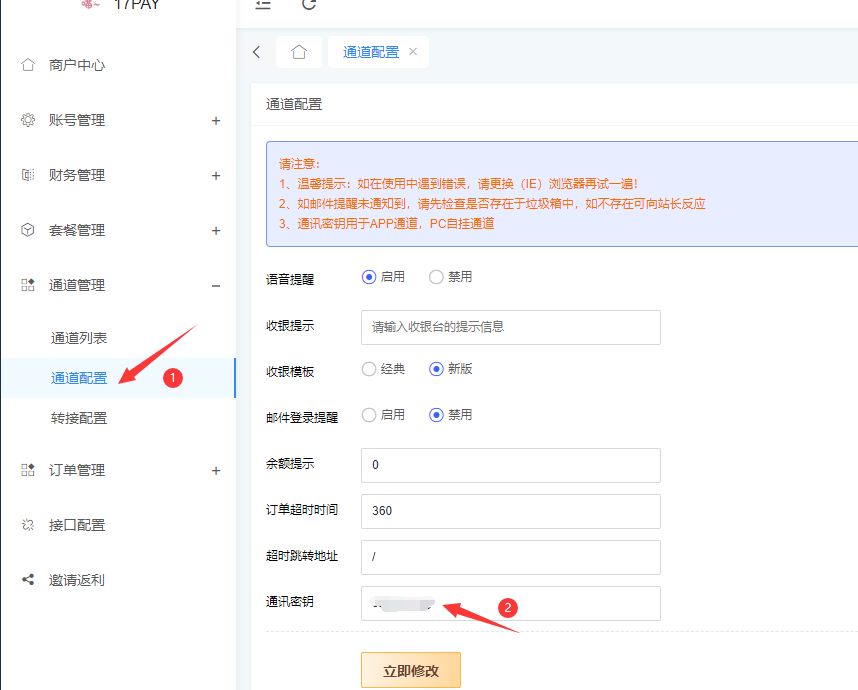
Task: Open 转接配置 submenu item
Action: [x=79, y=418]
